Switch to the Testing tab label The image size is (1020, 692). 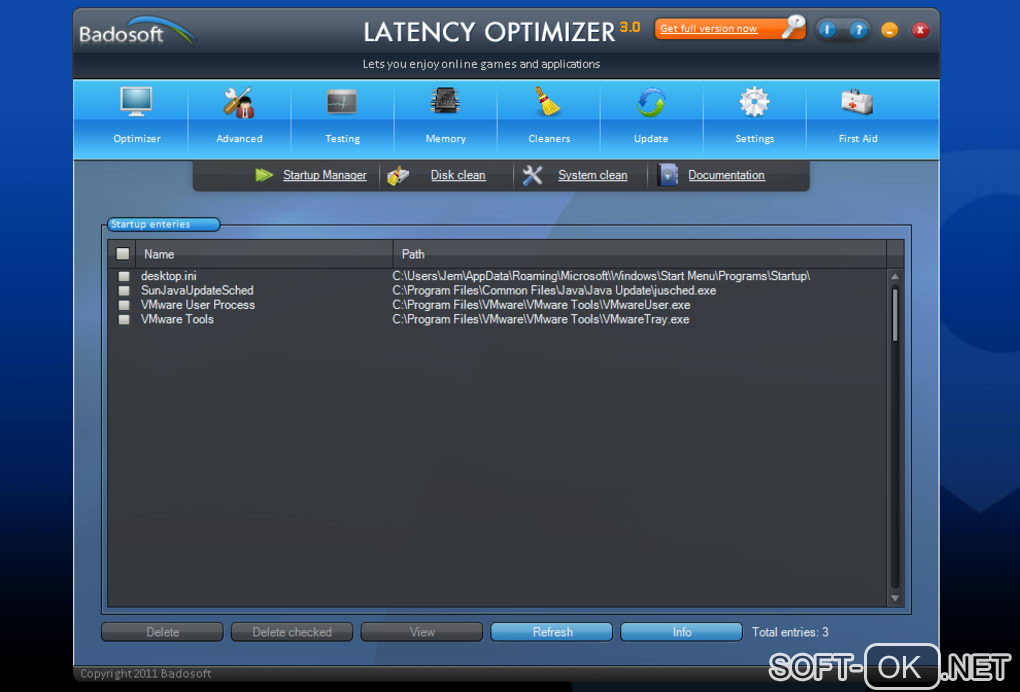pos(342,139)
